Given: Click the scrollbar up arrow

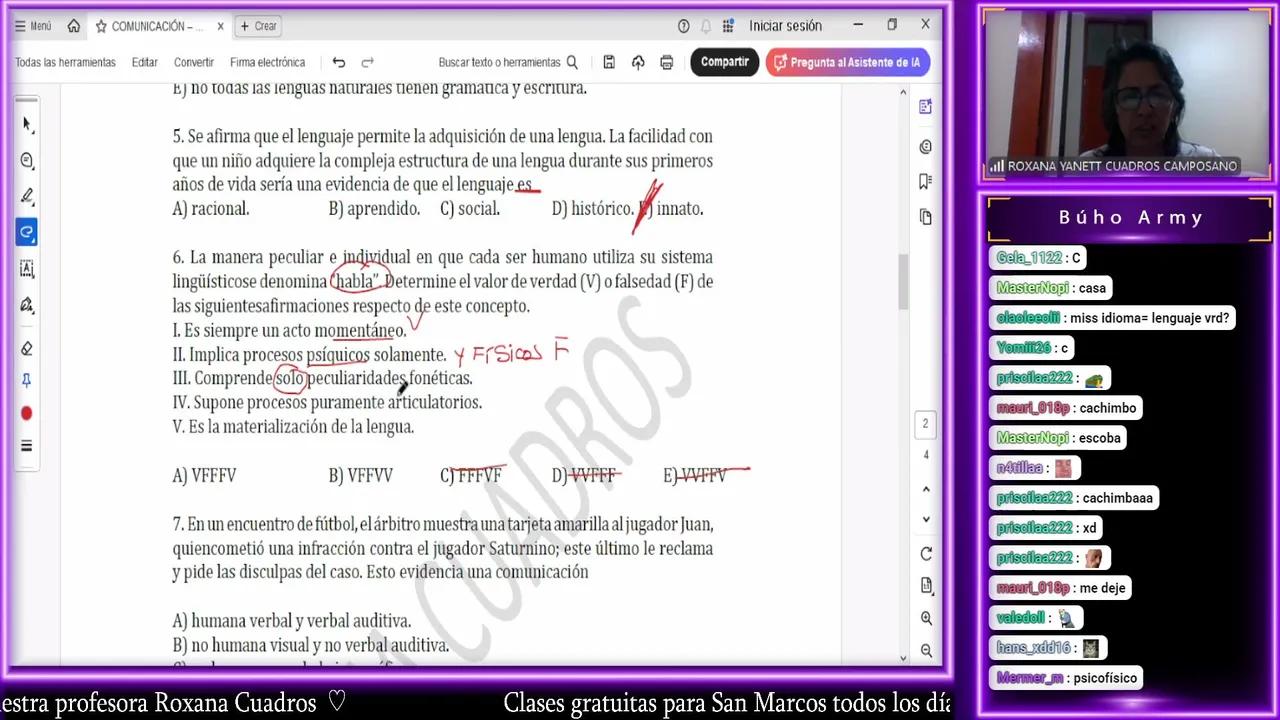Looking at the screenshot, I should point(903,93).
